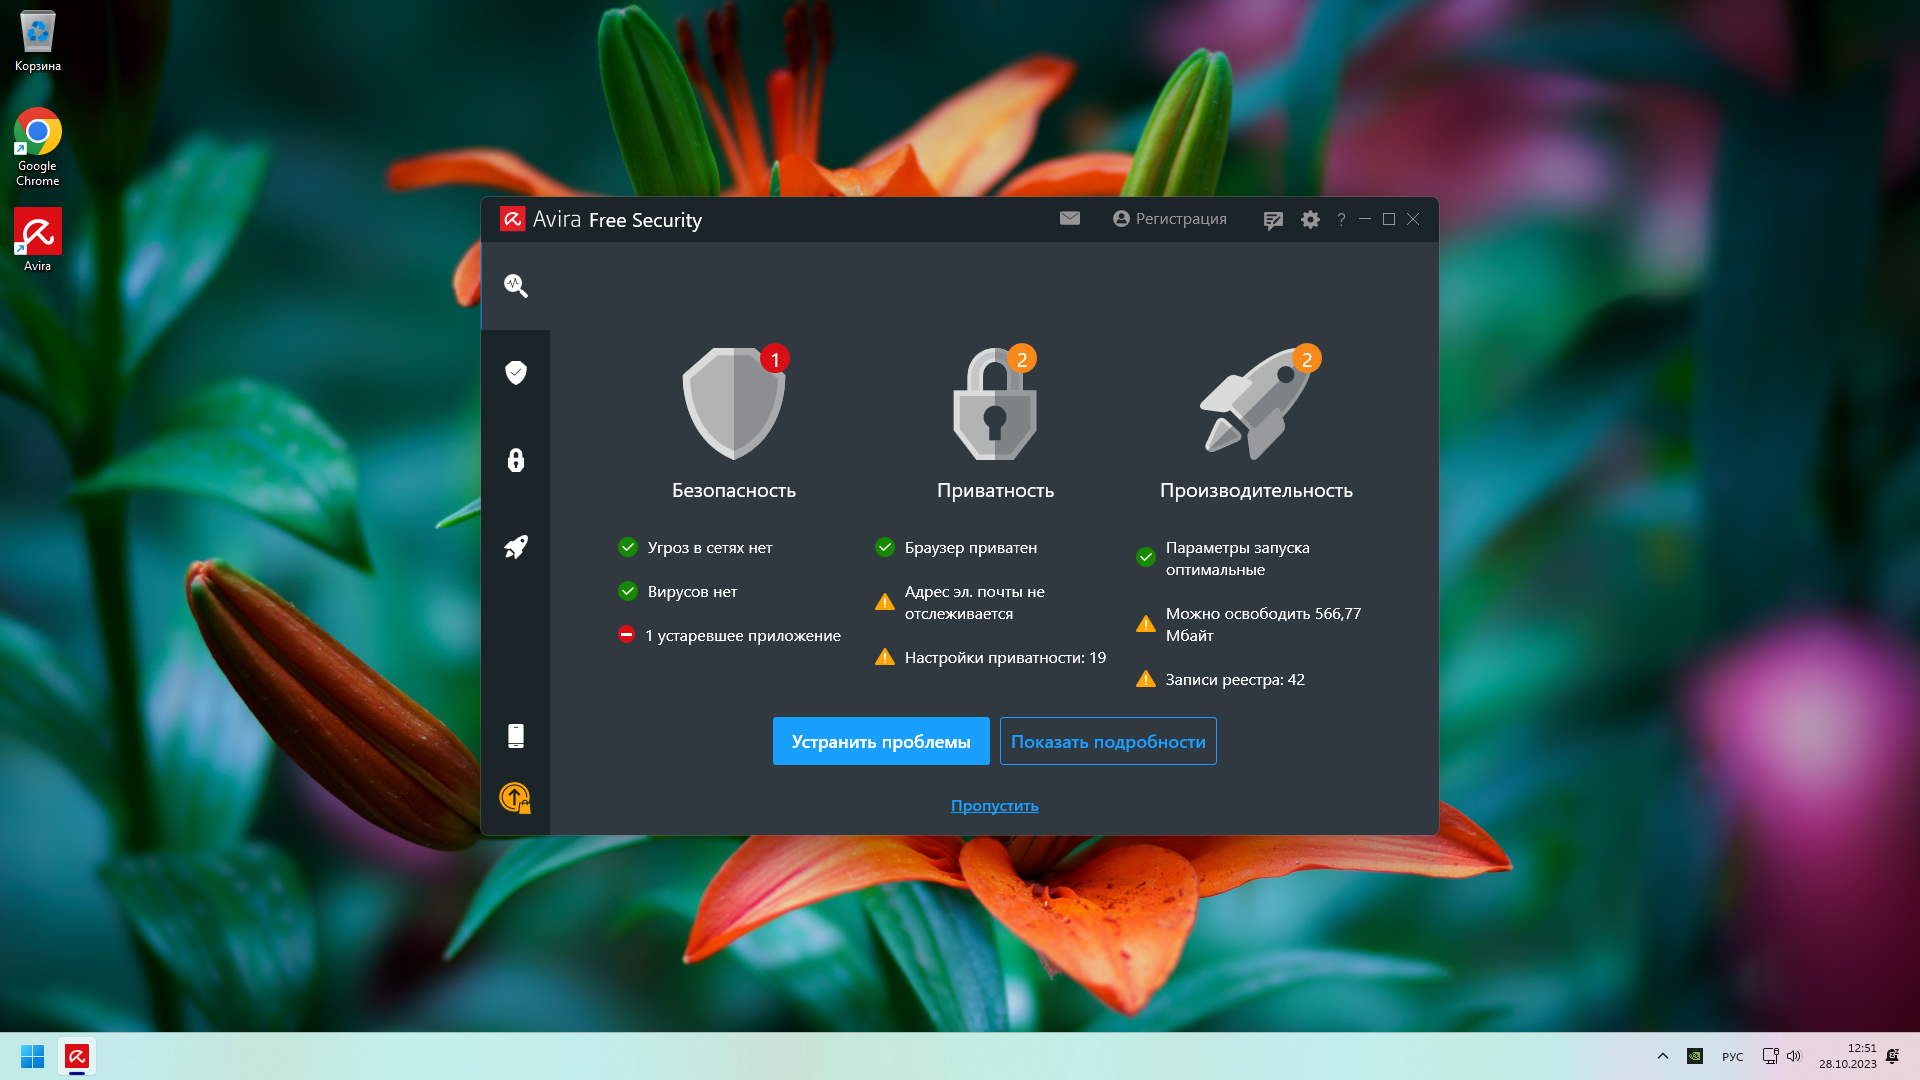Open Security section shield sidebar icon
The image size is (1920, 1080).
tap(515, 373)
